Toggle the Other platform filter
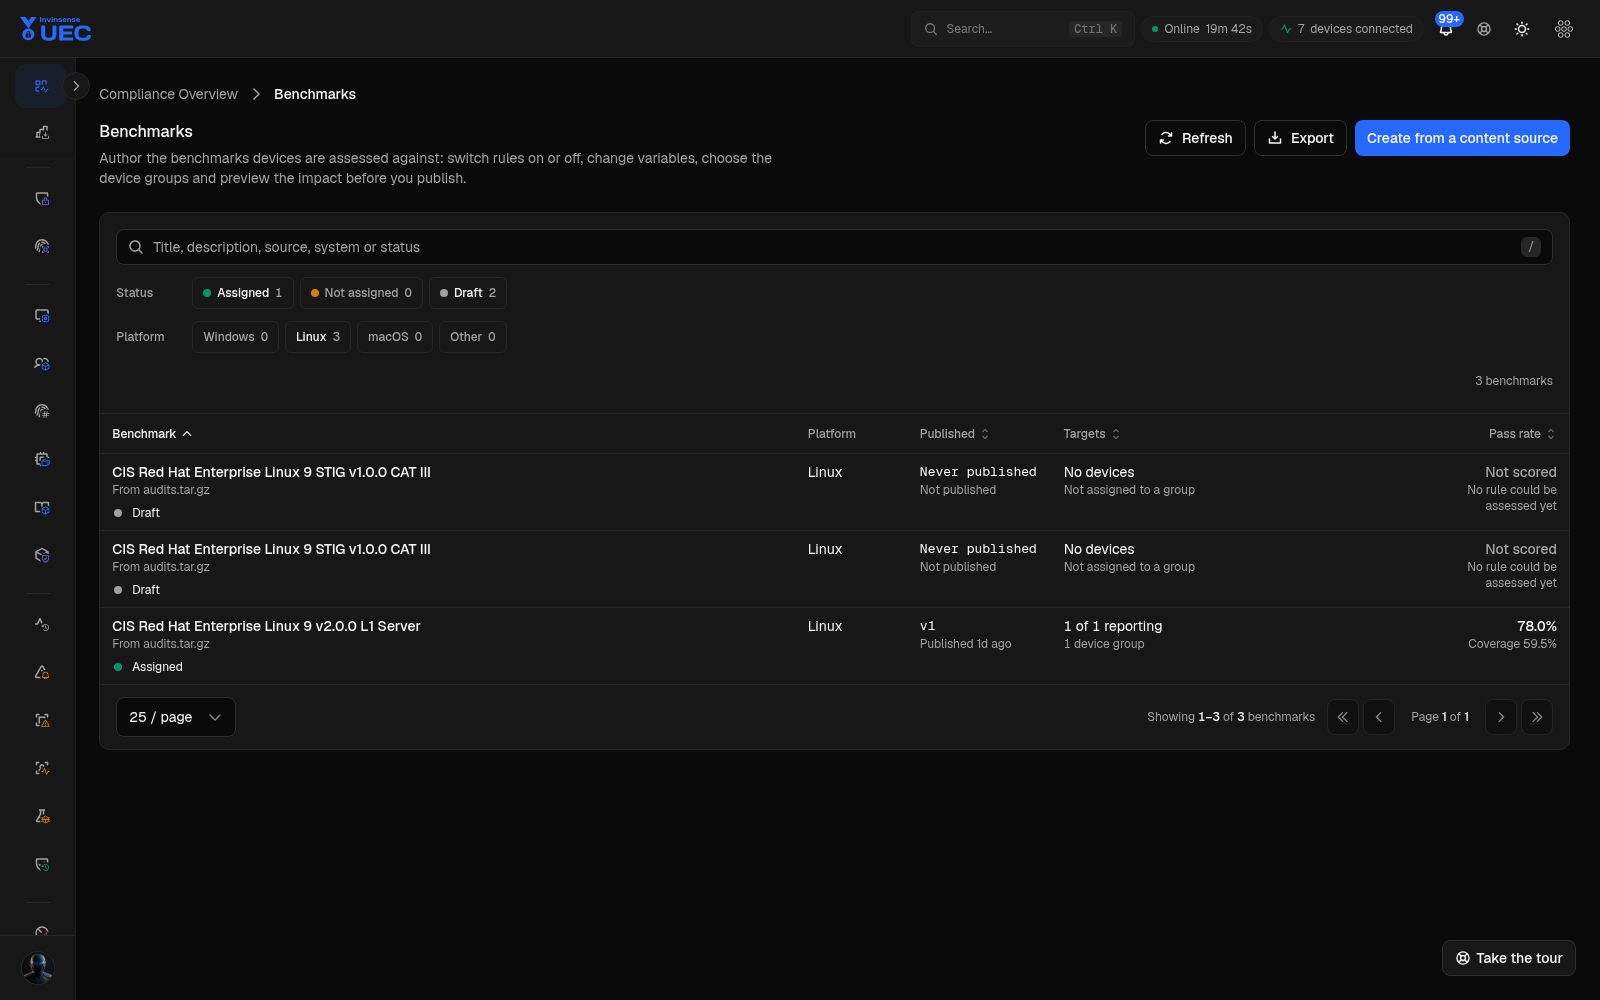 (473, 337)
